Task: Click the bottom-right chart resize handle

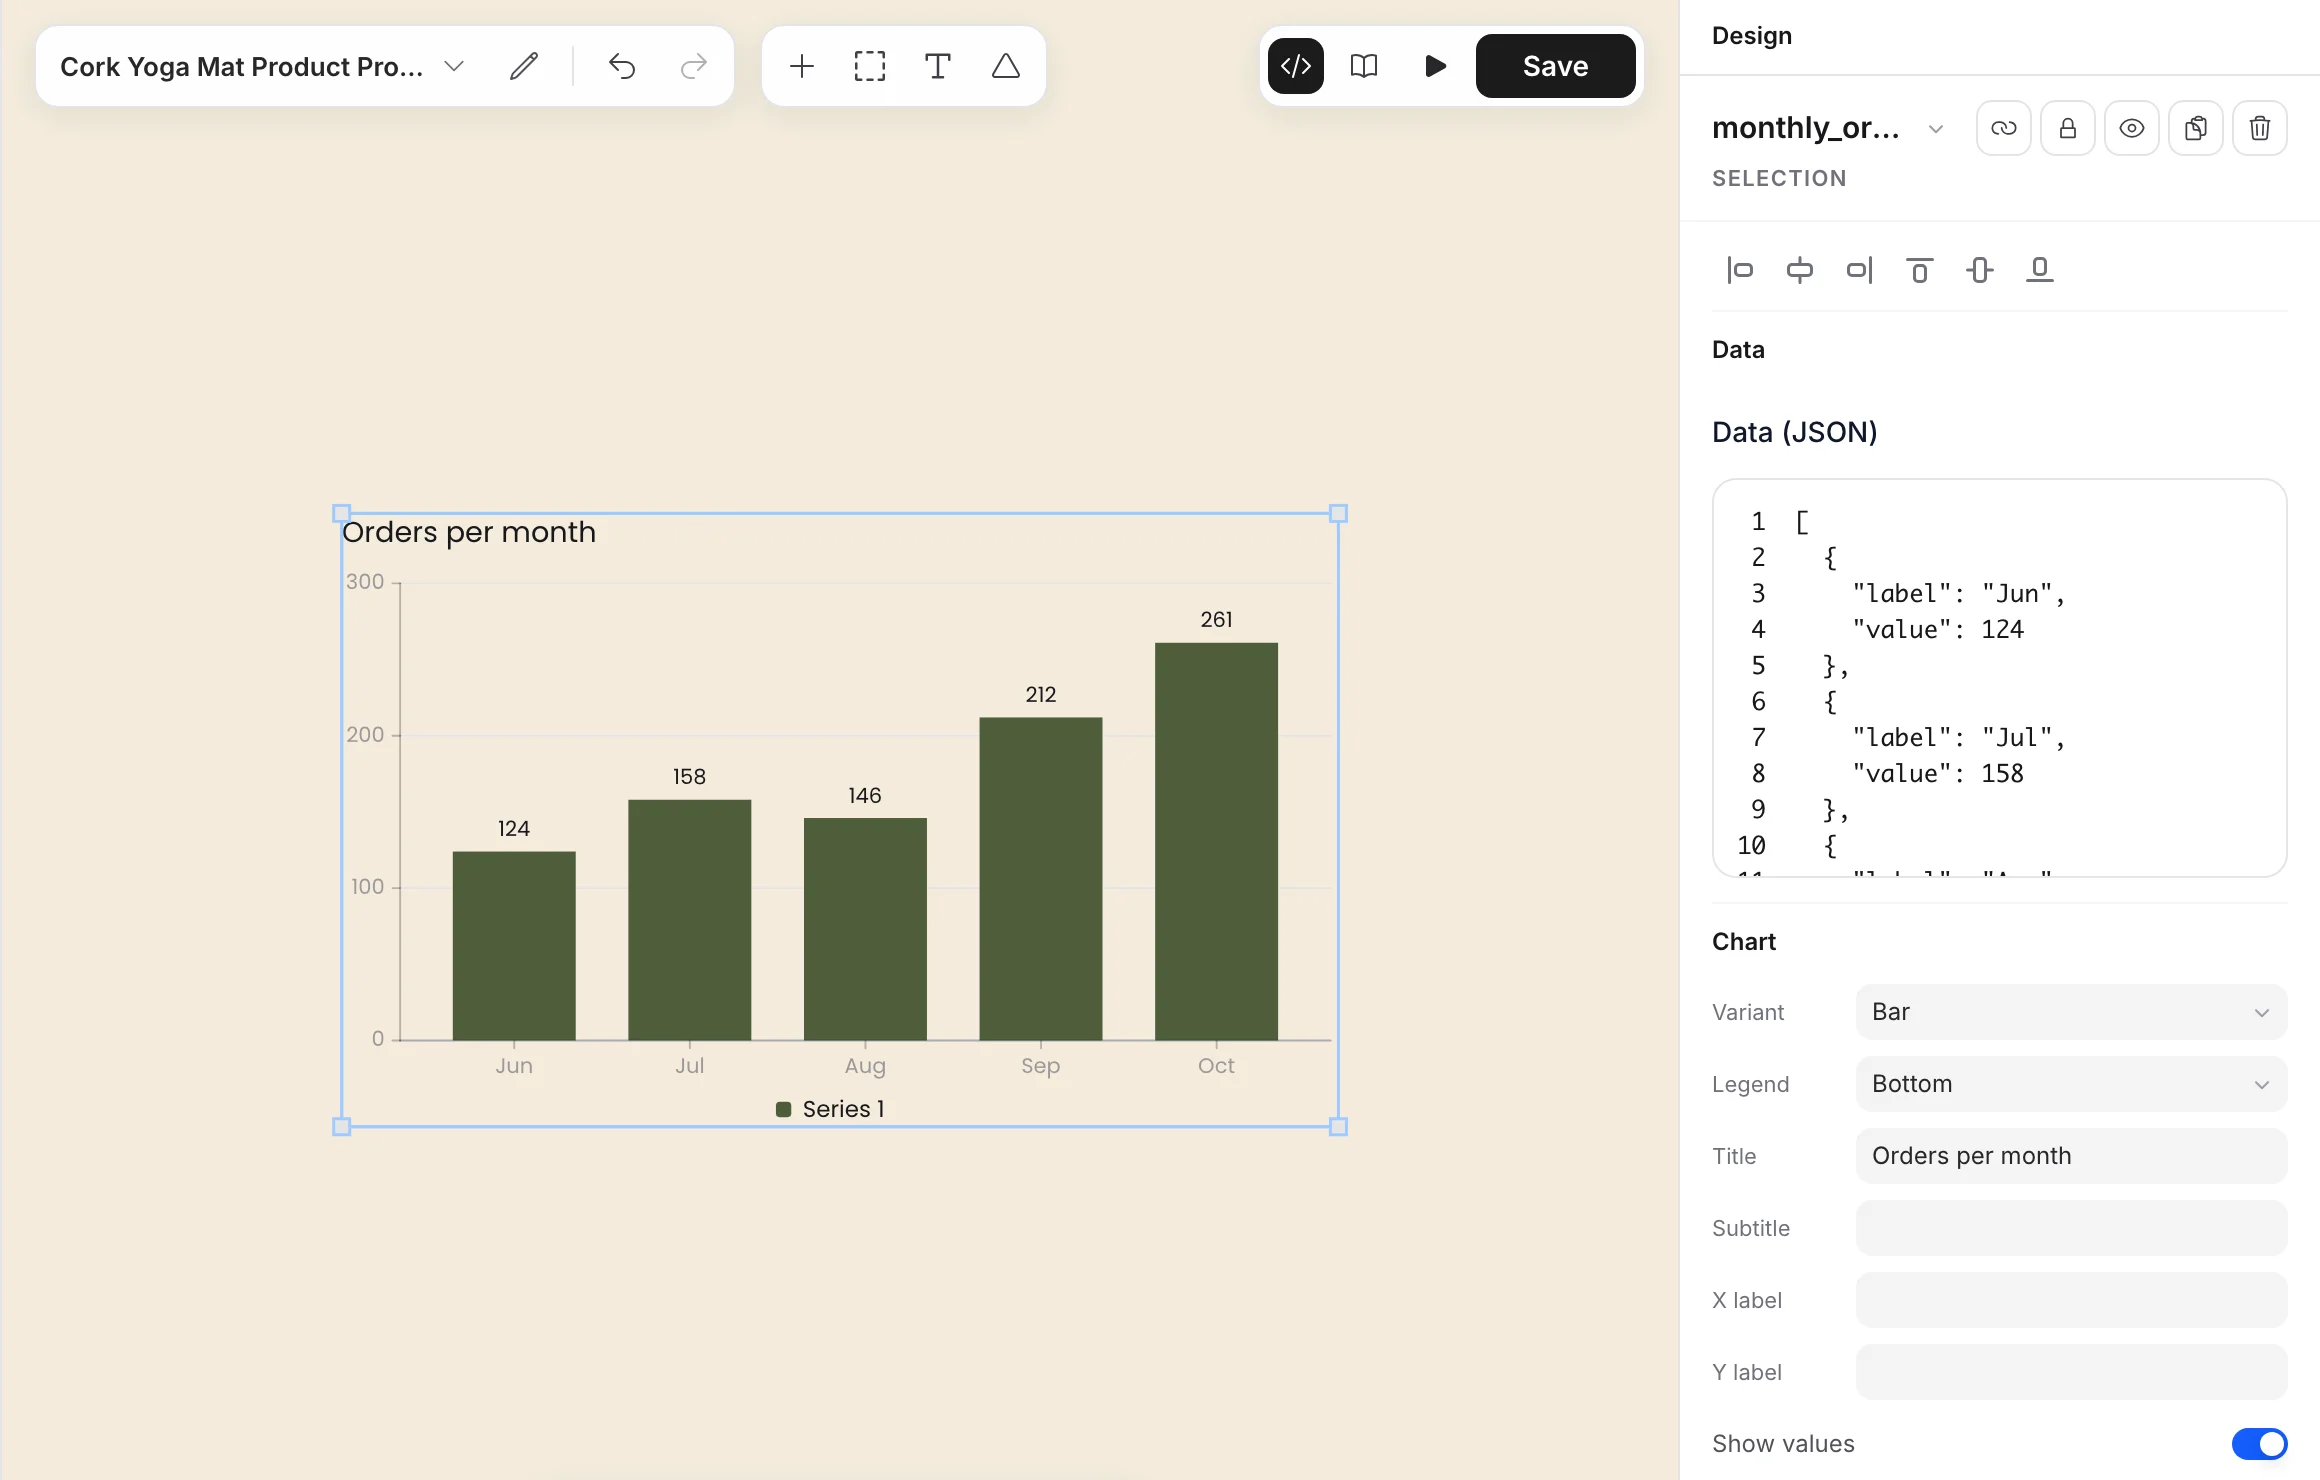Action: point(1338,1127)
